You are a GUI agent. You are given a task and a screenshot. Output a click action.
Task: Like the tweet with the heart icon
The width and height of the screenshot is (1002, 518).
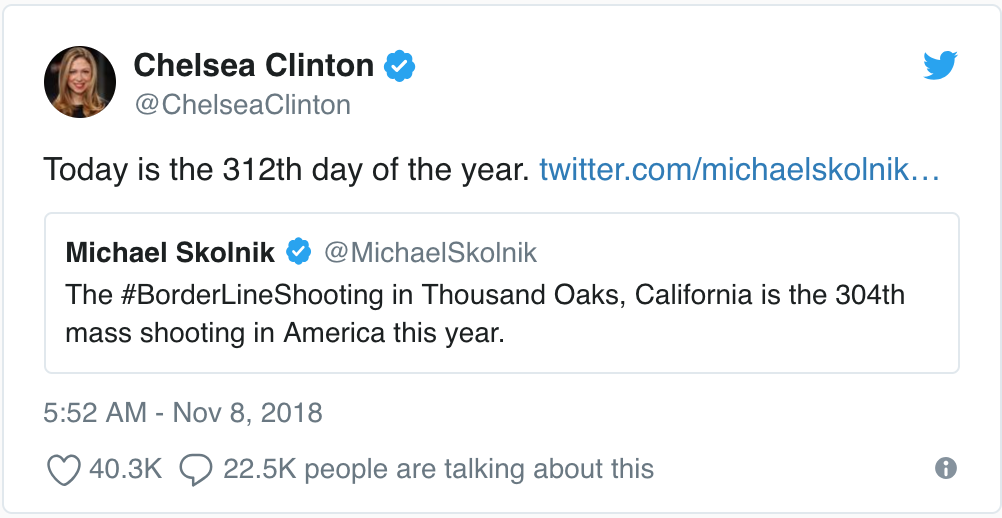coord(64,469)
